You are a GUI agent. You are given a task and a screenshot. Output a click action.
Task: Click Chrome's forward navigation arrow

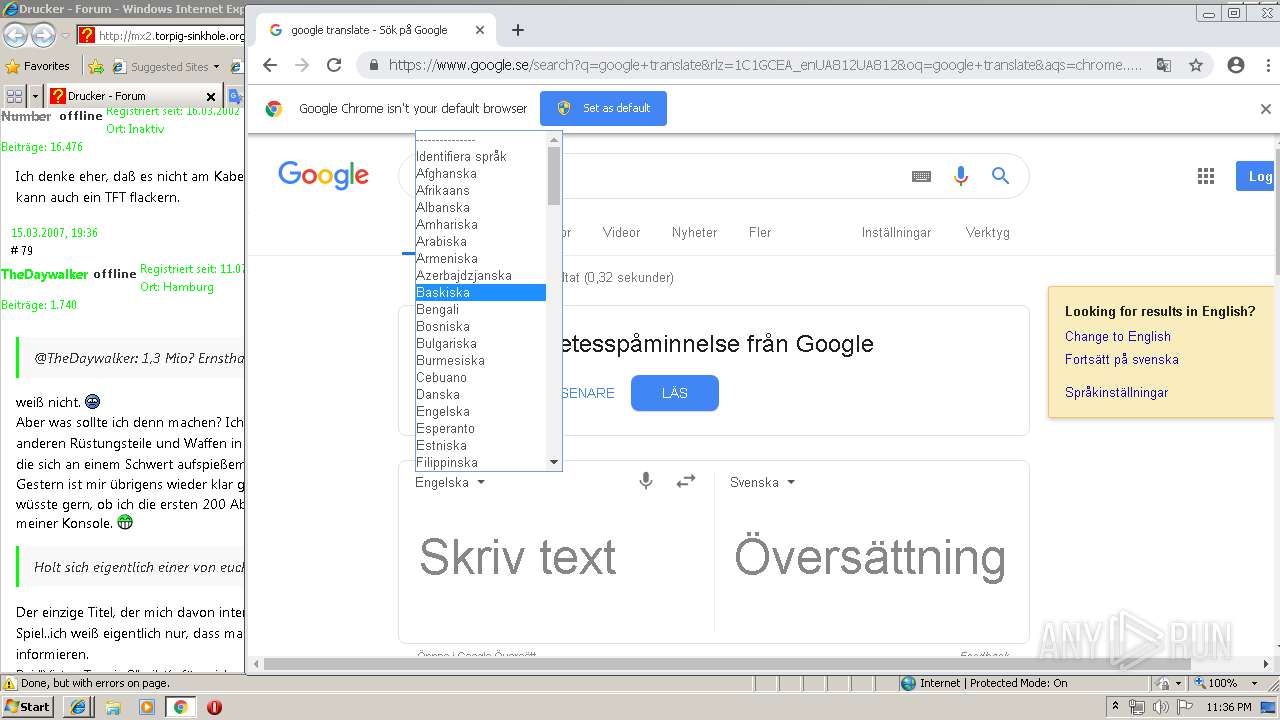coord(302,65)
